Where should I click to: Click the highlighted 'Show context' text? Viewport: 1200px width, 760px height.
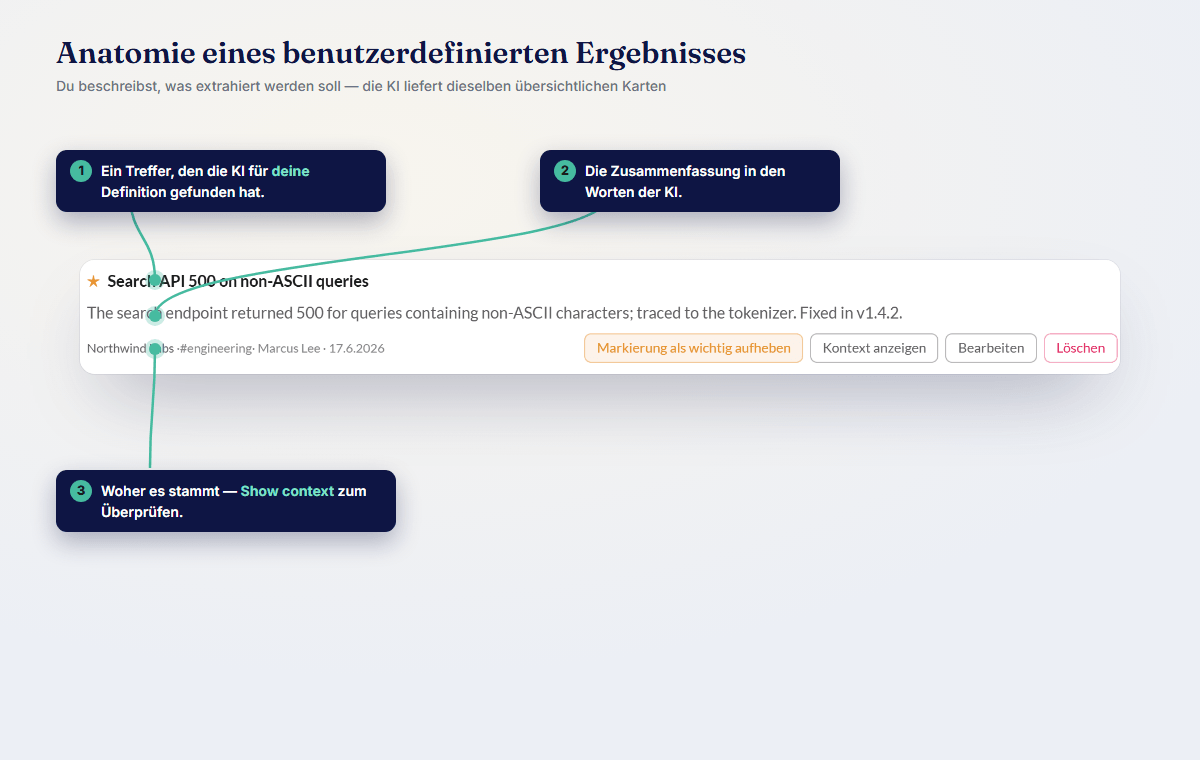click(x=287, y=491)
